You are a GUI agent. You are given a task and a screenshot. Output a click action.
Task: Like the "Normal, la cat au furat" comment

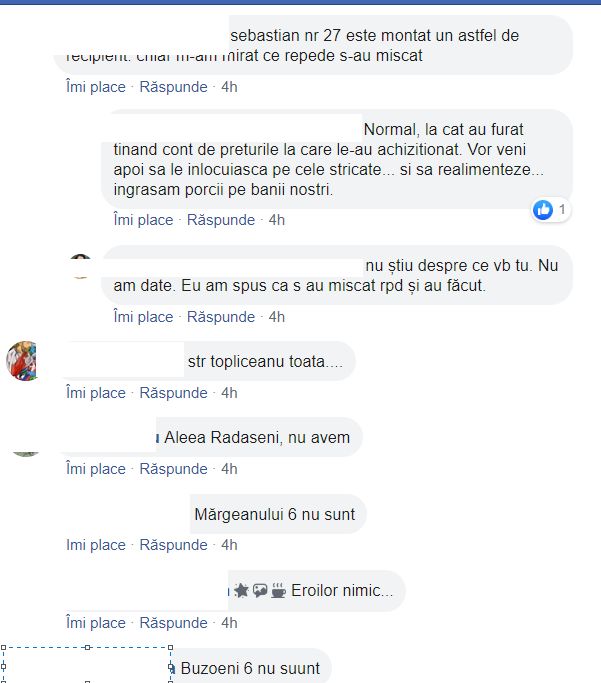click(143, 220)
